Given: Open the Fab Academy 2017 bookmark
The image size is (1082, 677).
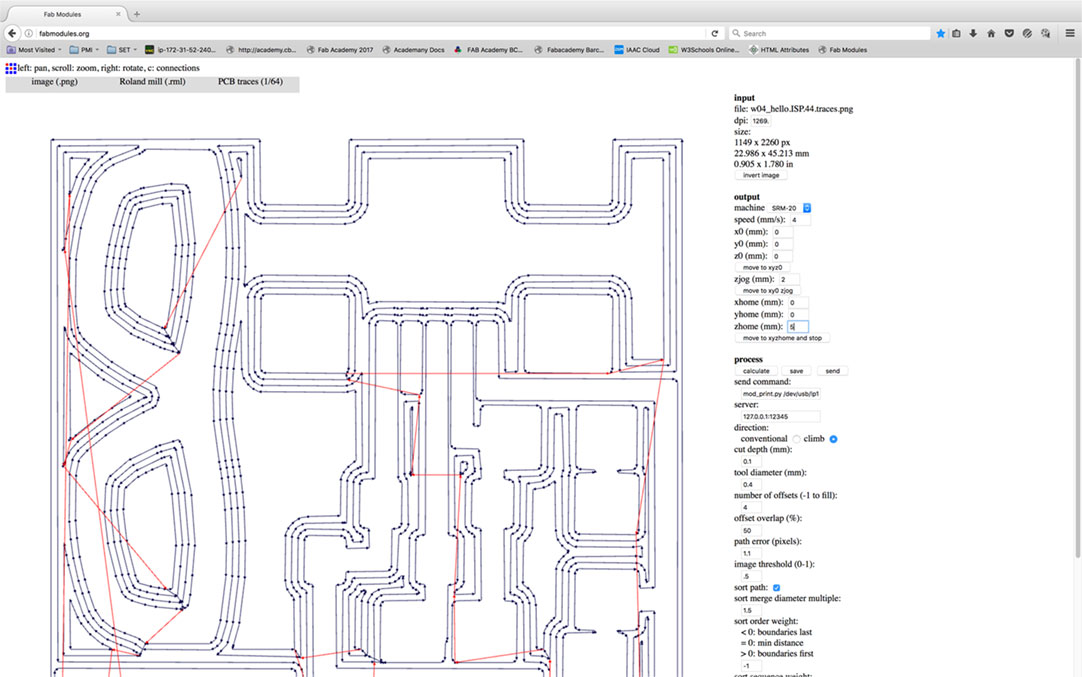Looking at the screenshot, I should coord(340,50).
